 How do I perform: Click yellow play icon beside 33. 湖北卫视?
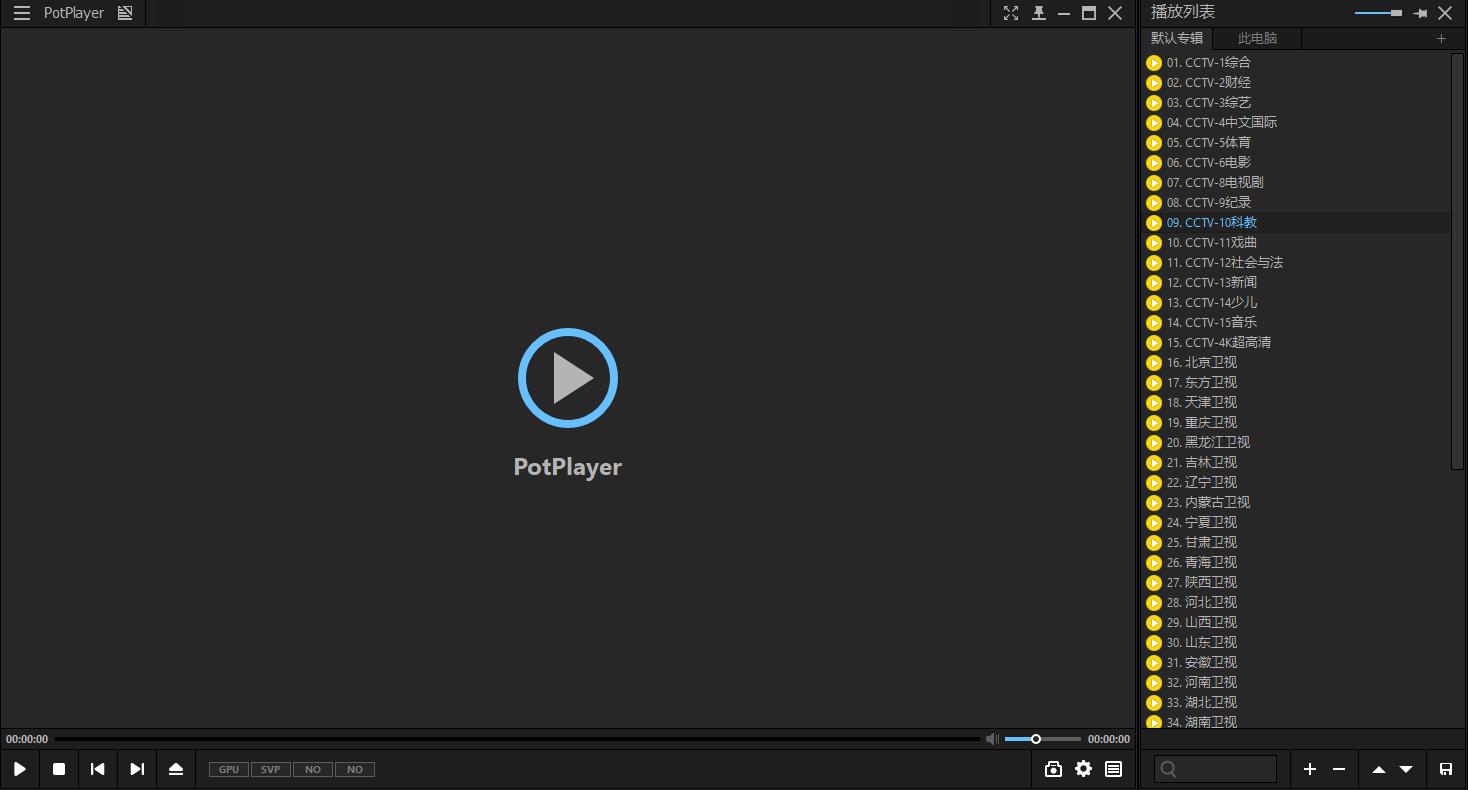(x=1154, y=703)
